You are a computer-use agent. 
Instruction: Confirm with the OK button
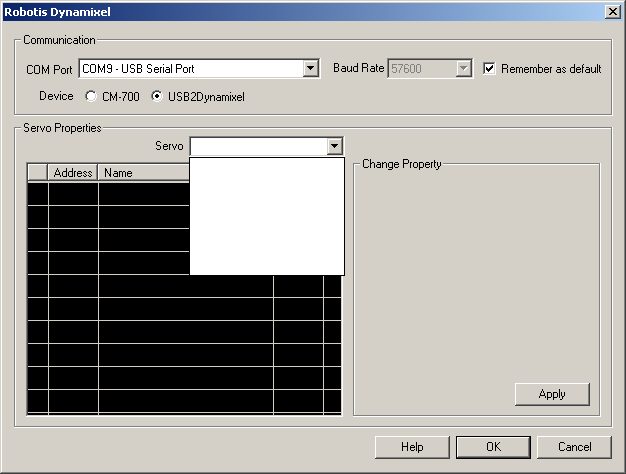(493, 447)
